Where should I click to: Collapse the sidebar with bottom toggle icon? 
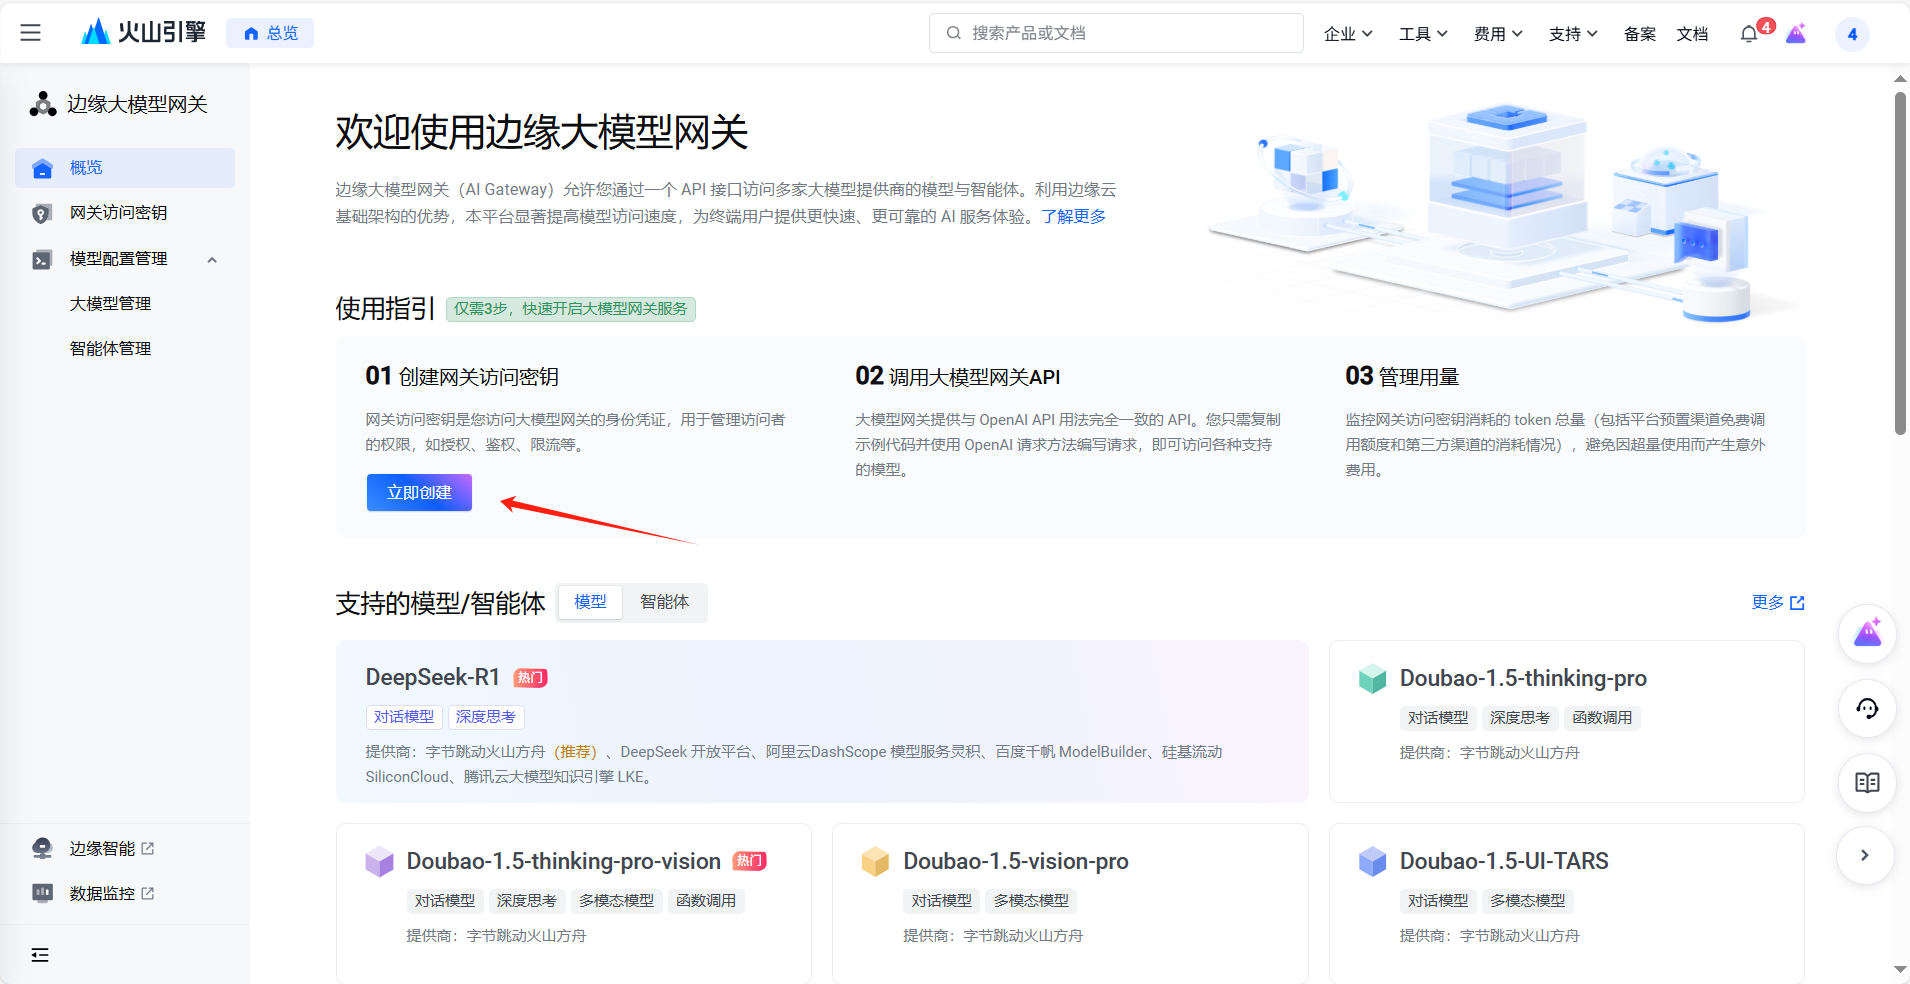(40, 955)
